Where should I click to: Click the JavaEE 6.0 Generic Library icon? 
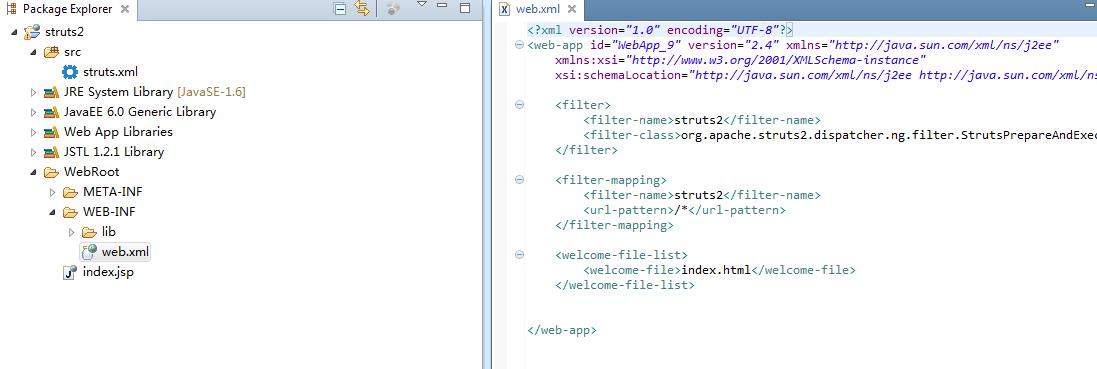coord(51,112)
